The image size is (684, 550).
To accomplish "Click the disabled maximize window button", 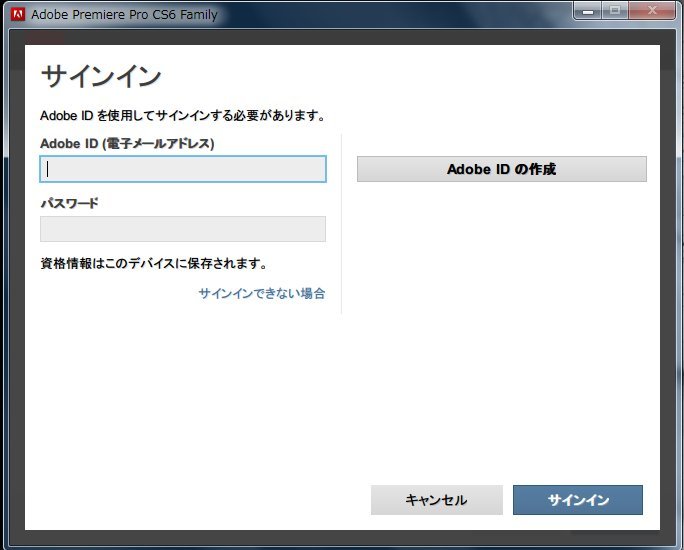I will tap(615, 10).
